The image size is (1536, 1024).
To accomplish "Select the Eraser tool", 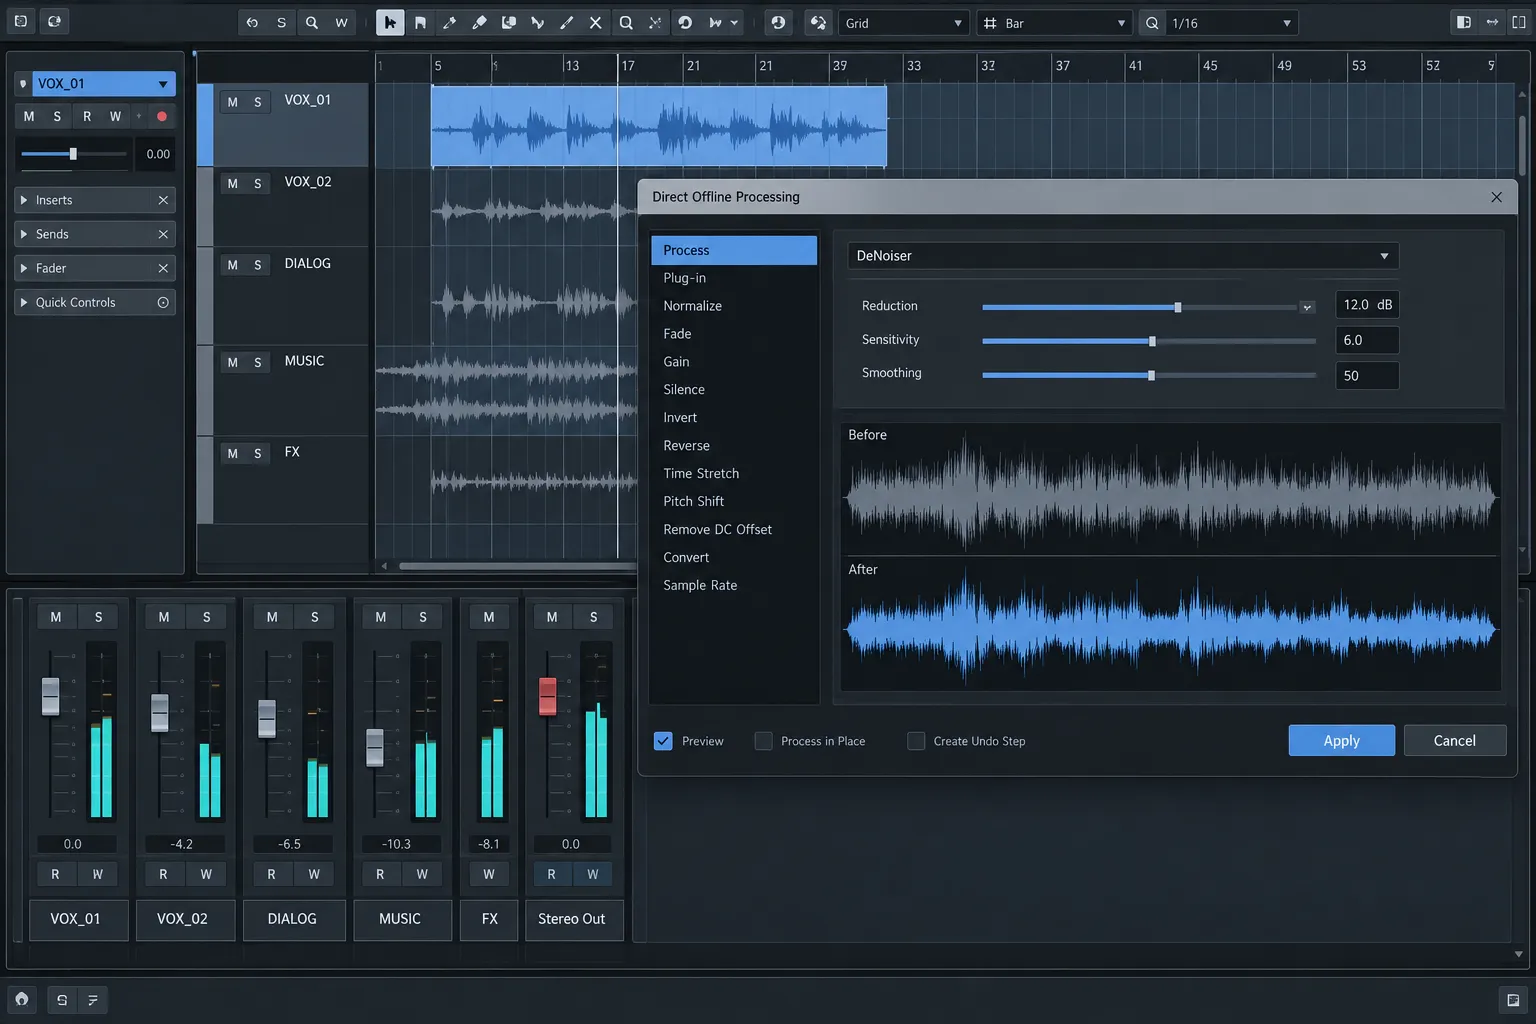I will coord(479,22).
